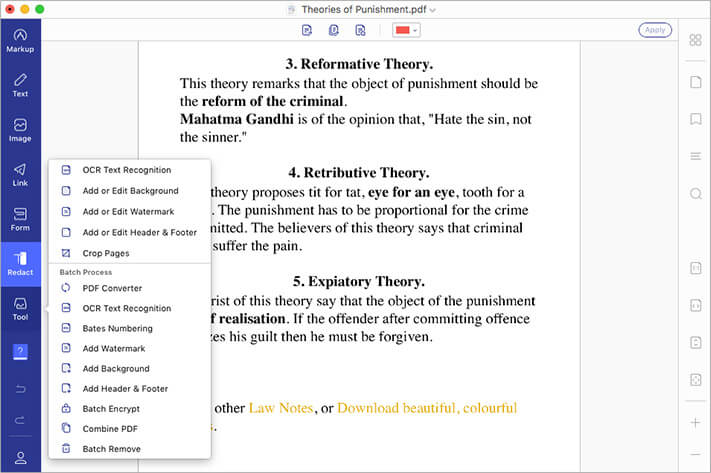Open the Markup tool in sidebar
This screenshot has height=473, width=711.
pos(20,41)
